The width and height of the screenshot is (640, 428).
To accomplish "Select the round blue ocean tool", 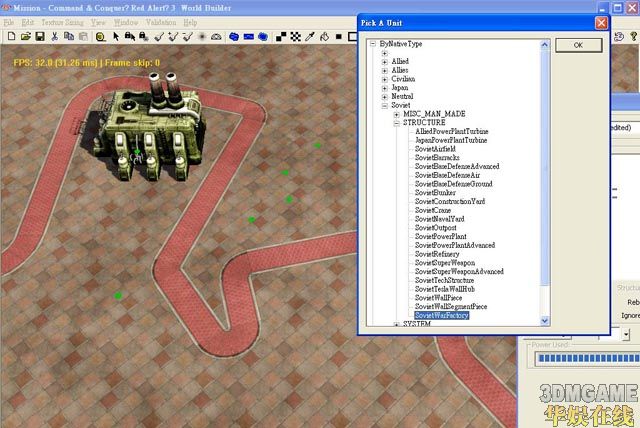I will tap(263, 37).
